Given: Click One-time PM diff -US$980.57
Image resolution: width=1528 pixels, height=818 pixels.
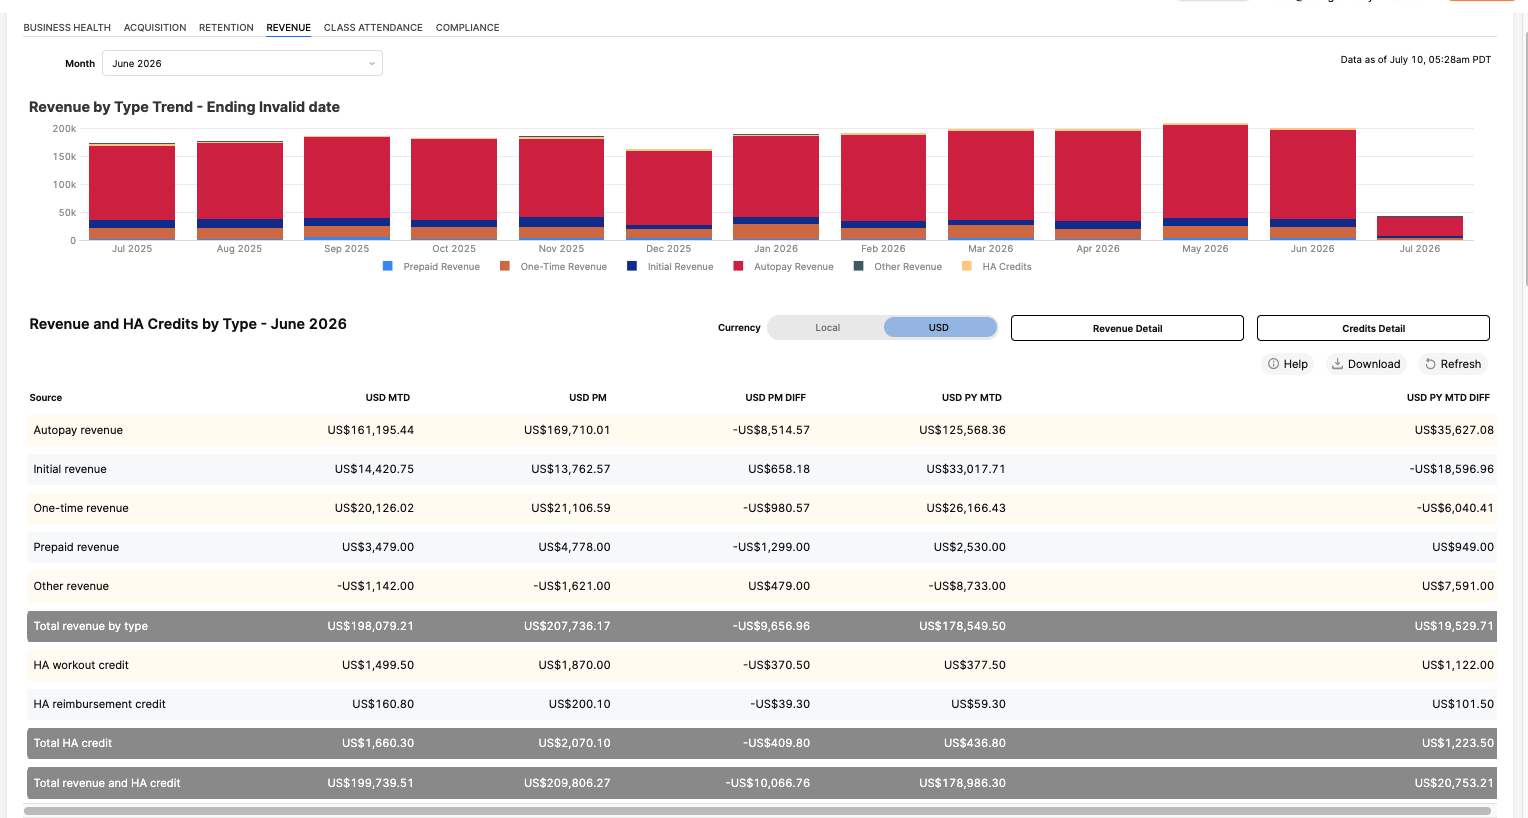Looking at the screenshot, I should click(x=776, y=508).
